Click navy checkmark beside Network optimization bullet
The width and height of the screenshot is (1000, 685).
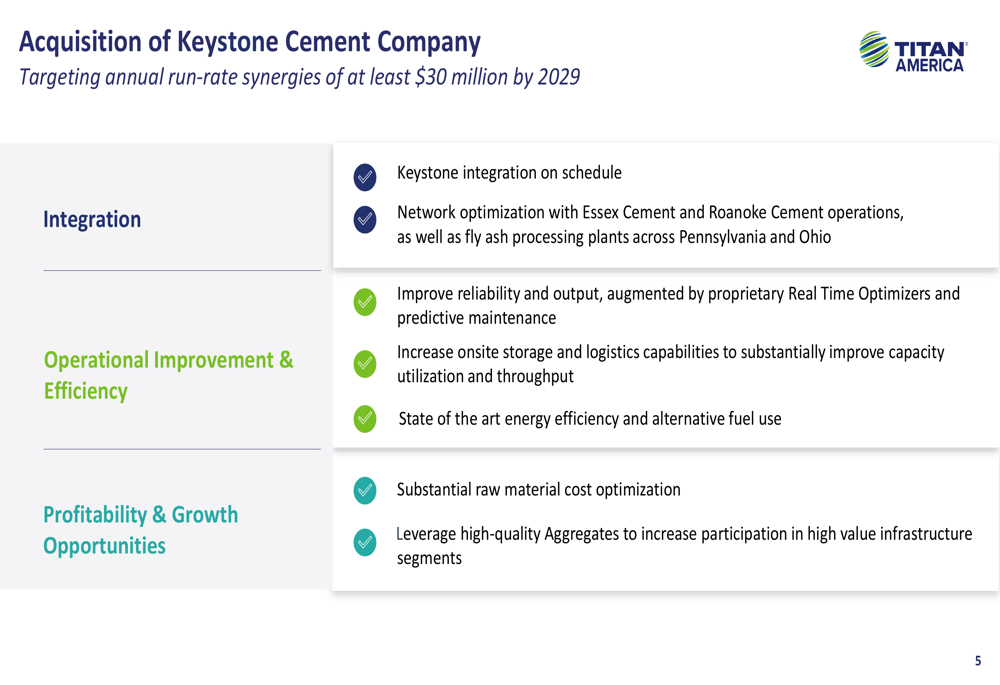(365, 219)
